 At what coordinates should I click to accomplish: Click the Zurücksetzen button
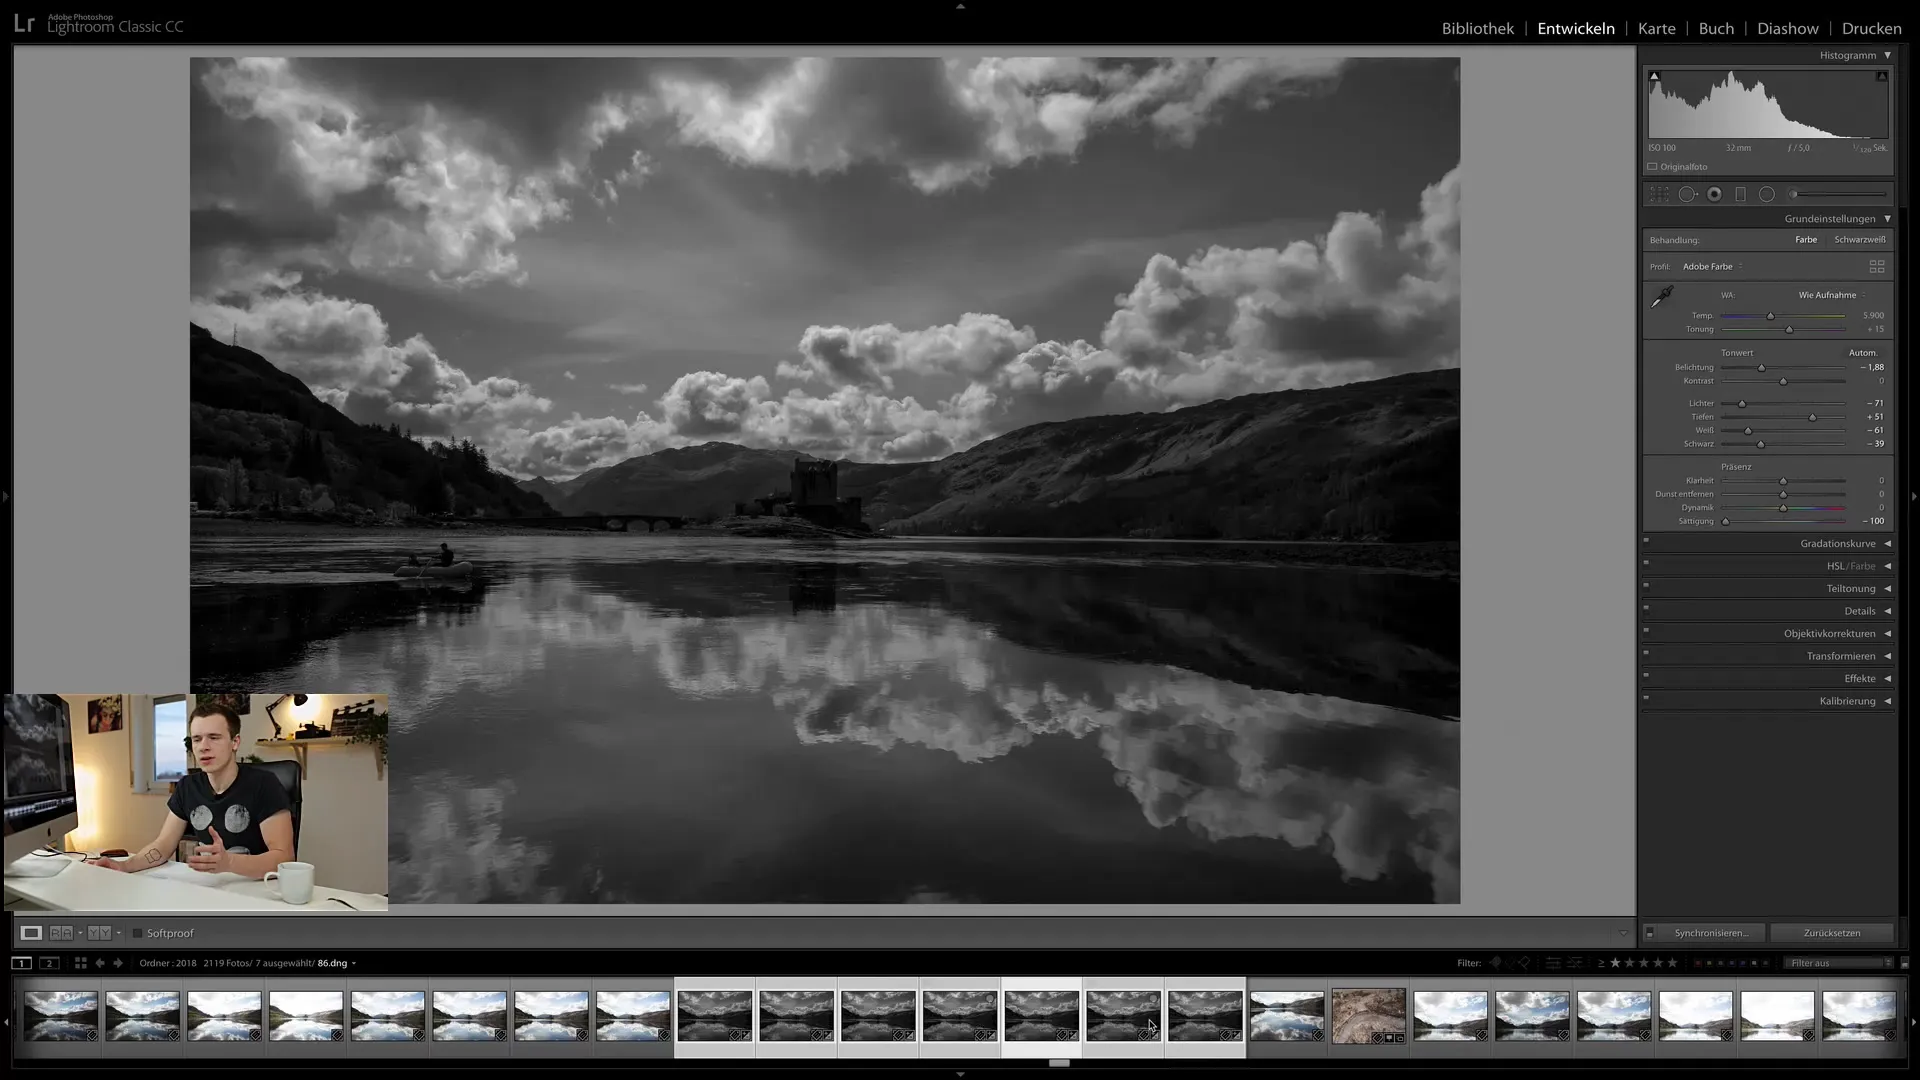coord(1832,933)
